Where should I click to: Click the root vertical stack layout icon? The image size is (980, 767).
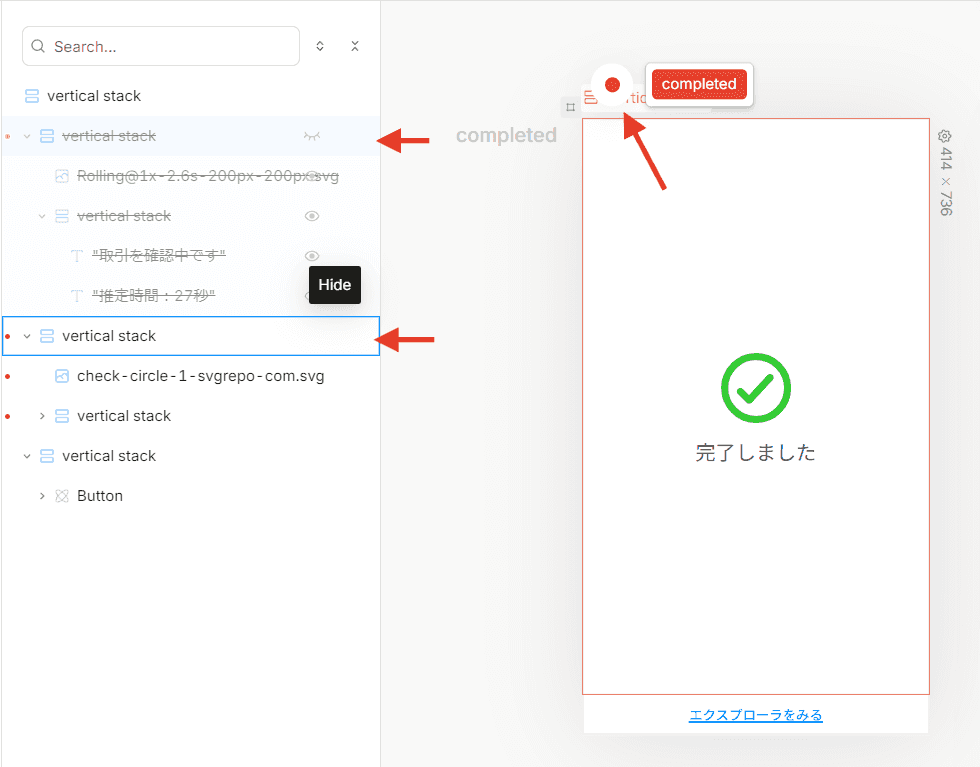pos(32,96)
